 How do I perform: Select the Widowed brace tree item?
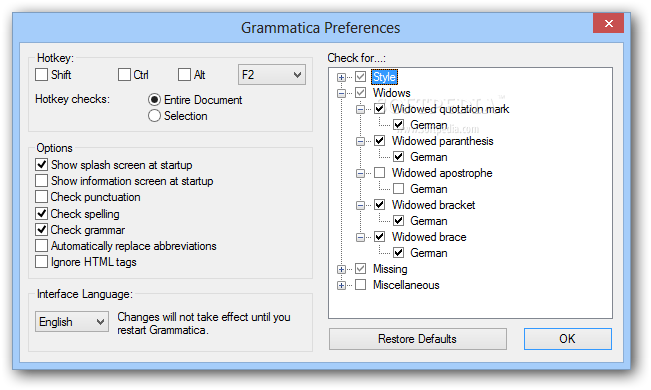(x=429, y=237)
